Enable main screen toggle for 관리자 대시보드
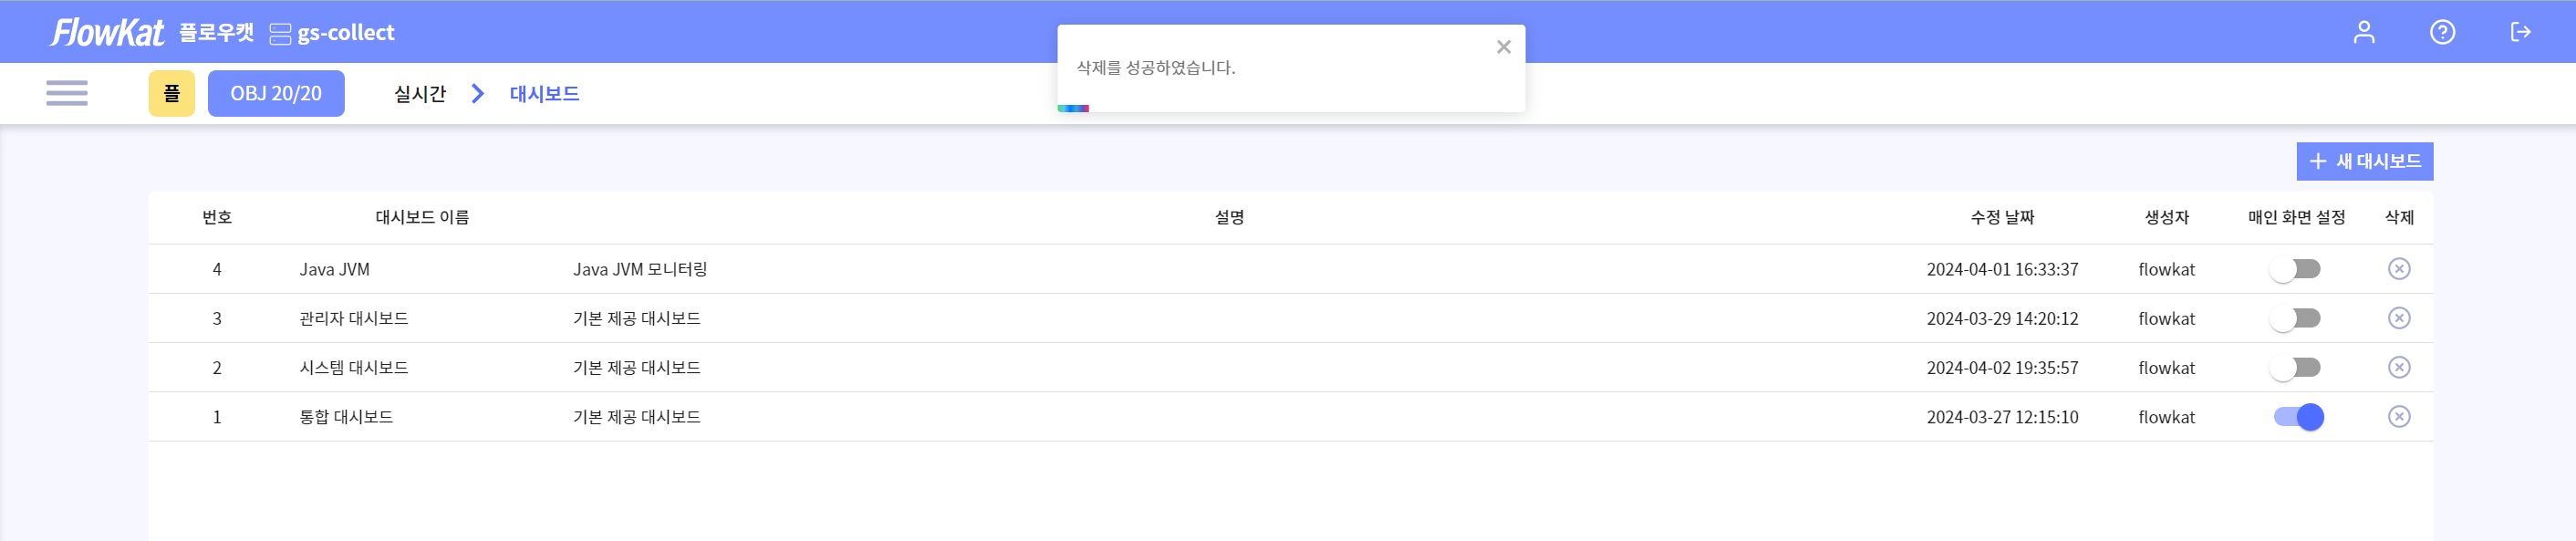 point(2295,318)
